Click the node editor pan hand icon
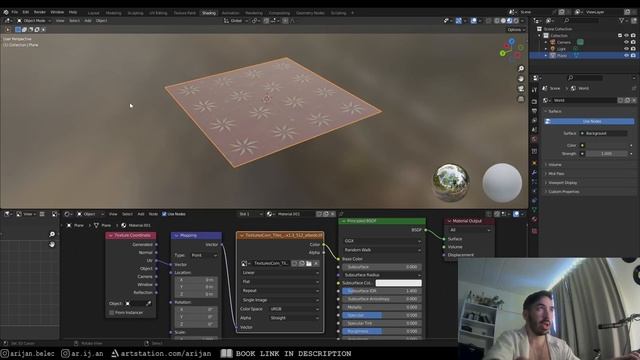640x360 pixels. click(52, 244)
